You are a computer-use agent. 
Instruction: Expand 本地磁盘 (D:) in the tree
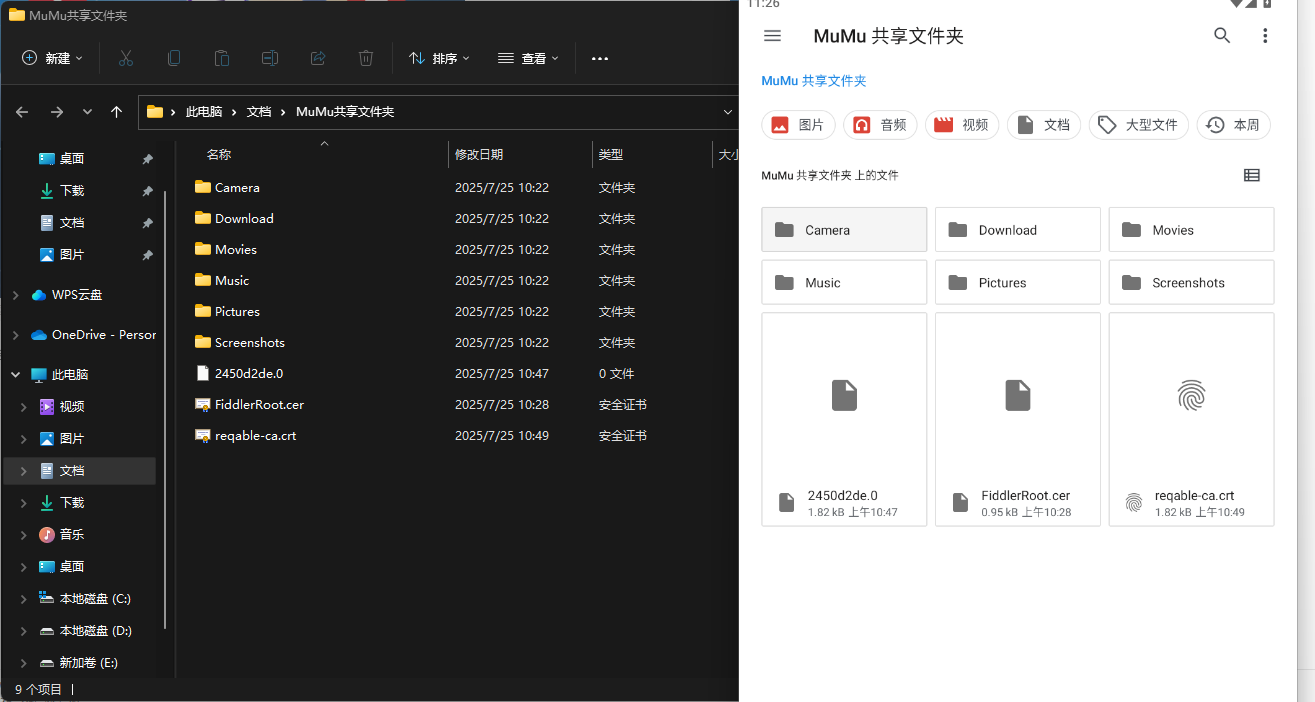[x=24, y=631]
